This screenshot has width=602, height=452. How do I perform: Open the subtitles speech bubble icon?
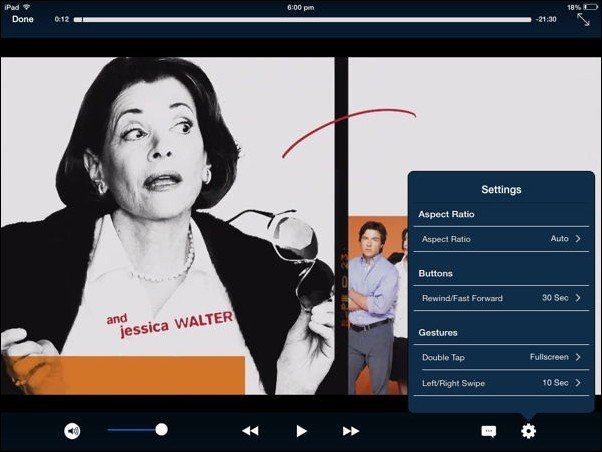click(489, 431)
